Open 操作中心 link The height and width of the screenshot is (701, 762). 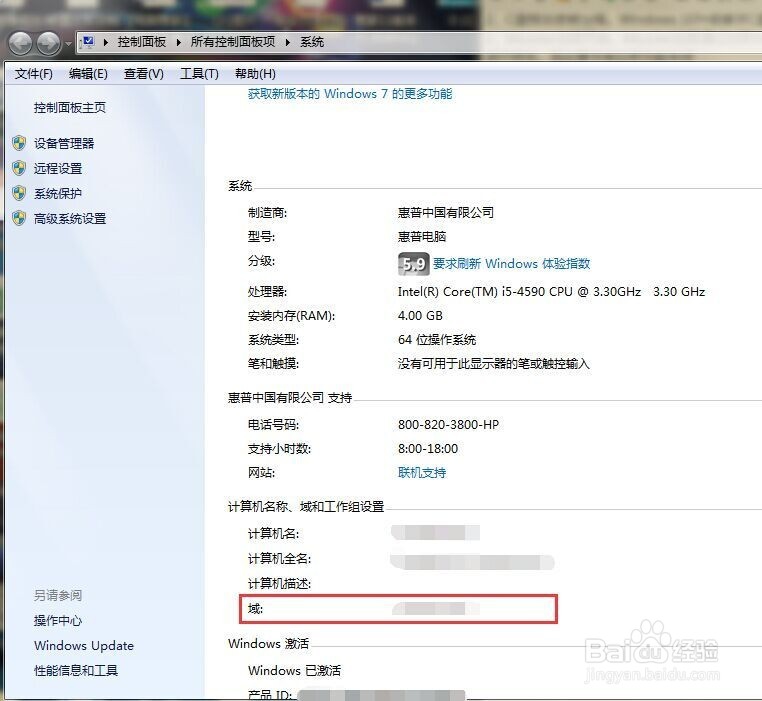click(x=58, y=620)
